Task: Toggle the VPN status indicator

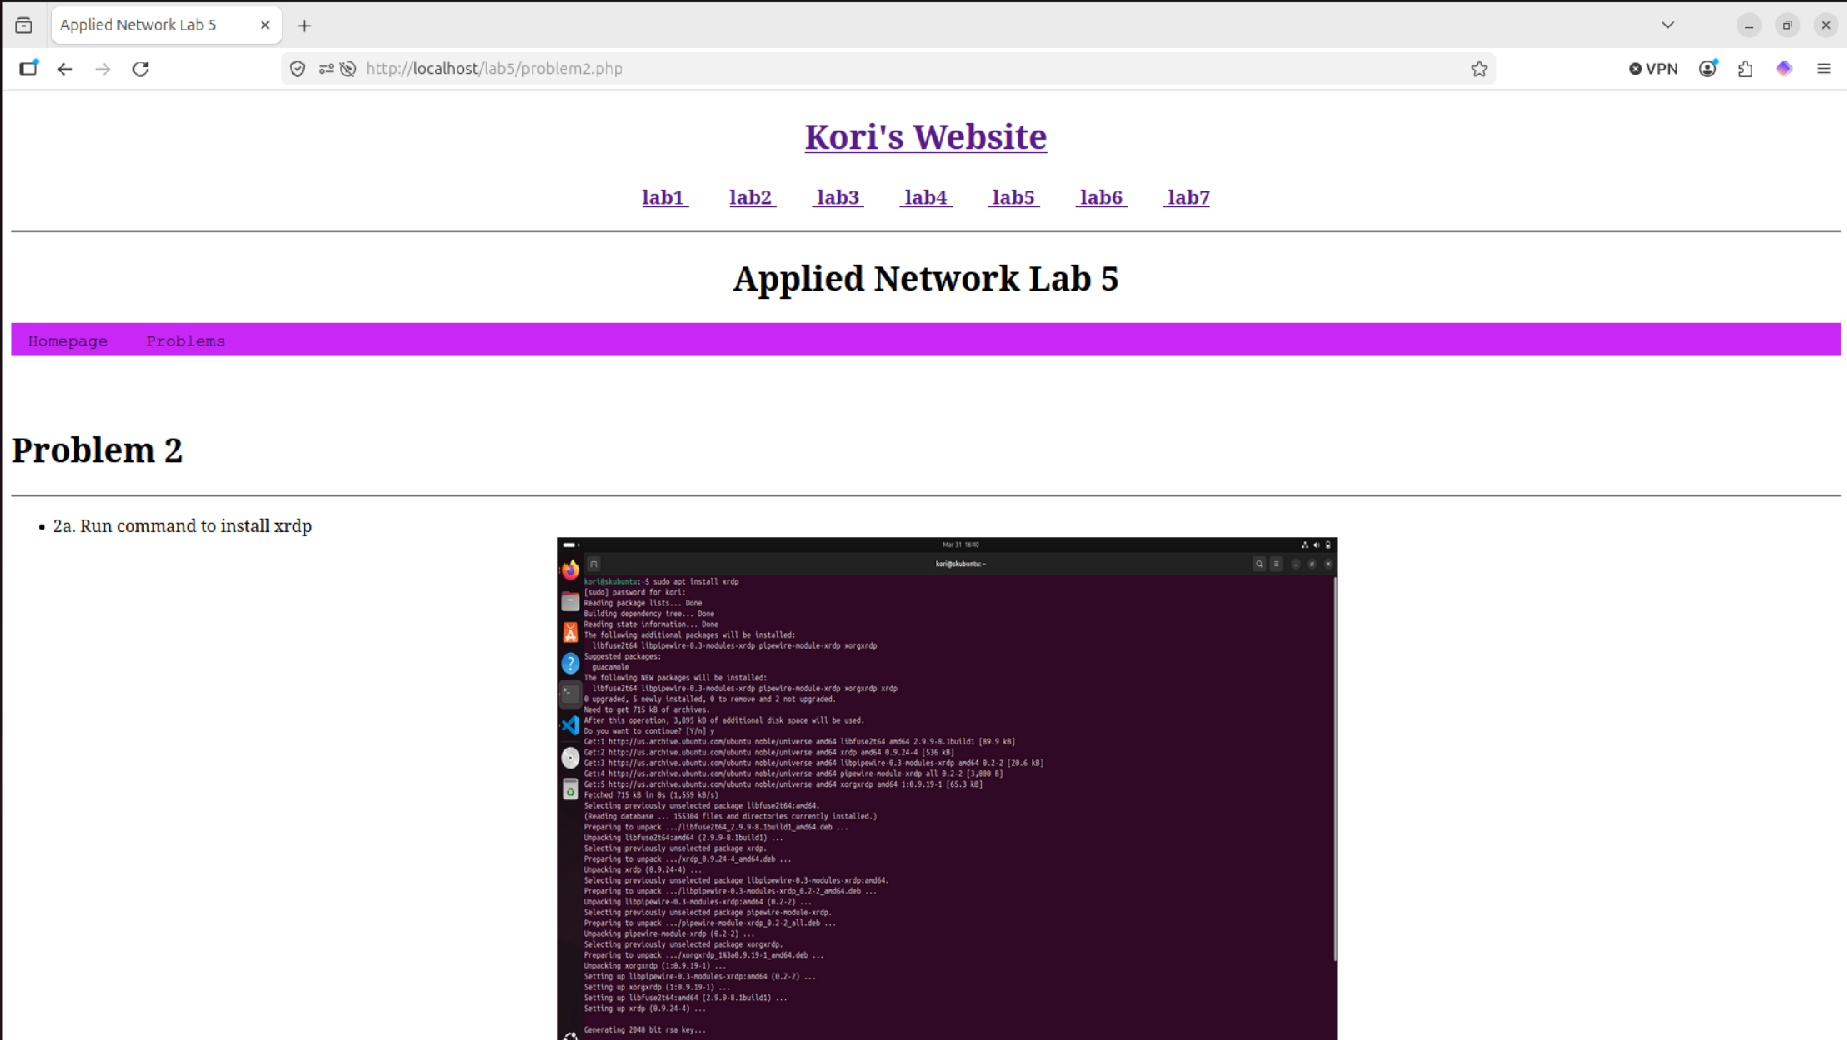Action: click(1652, 69)
